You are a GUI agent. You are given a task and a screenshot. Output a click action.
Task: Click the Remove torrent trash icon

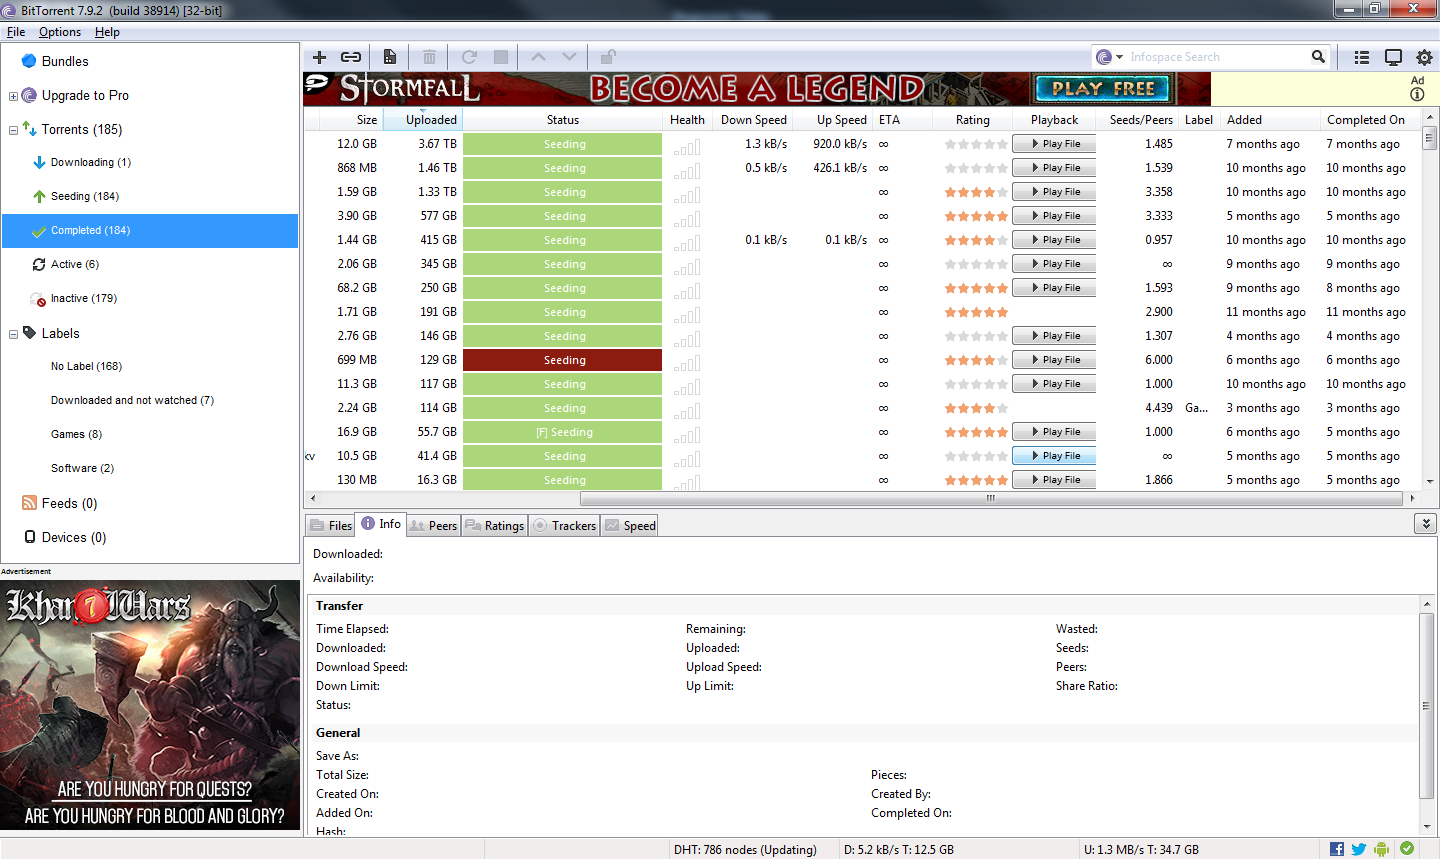click(429, 57)
